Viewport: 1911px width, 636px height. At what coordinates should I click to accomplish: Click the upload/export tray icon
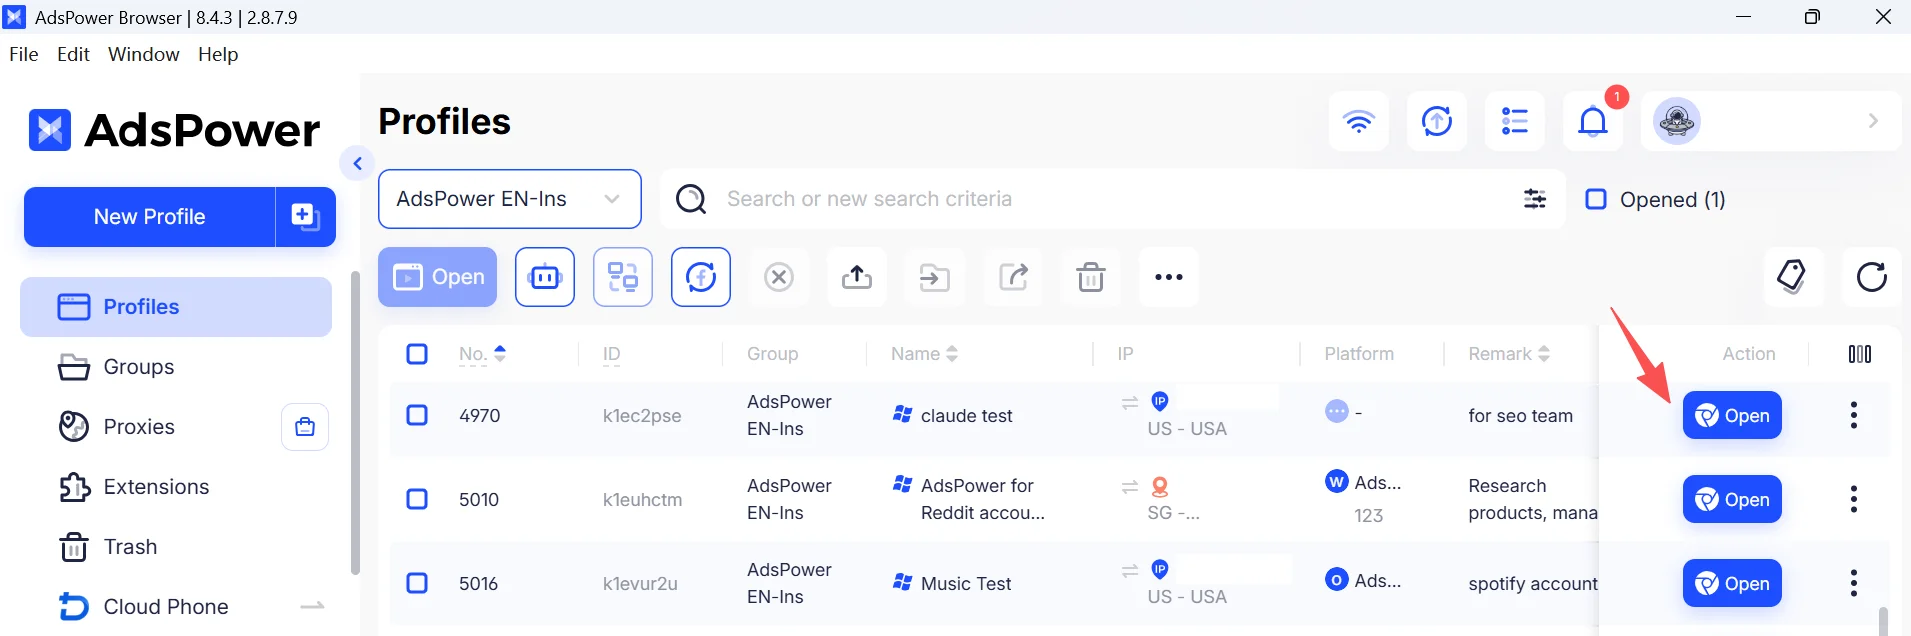857,277
